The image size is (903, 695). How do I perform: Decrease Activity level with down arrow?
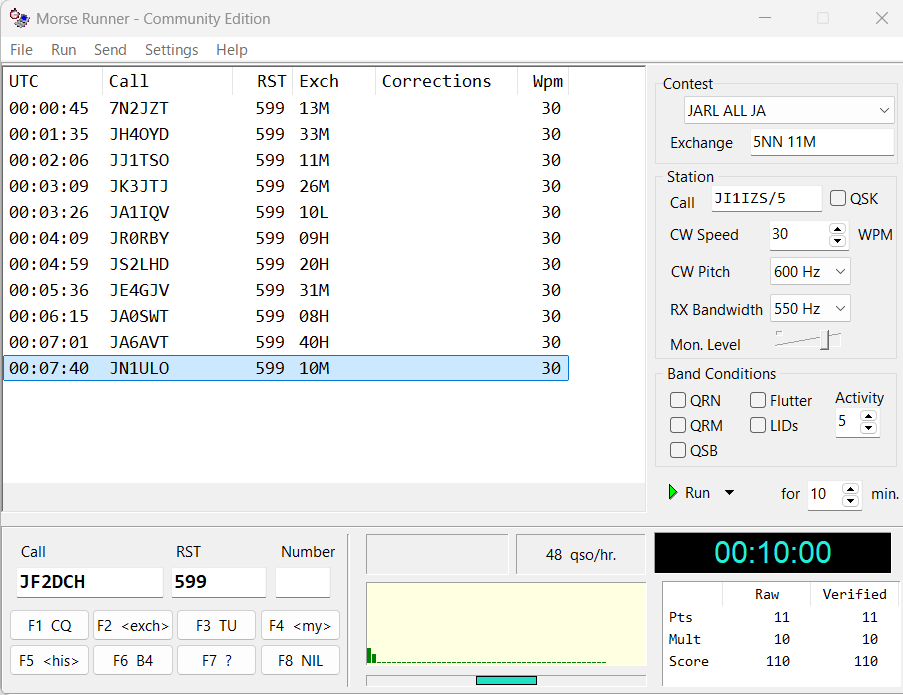click(868, 428)
